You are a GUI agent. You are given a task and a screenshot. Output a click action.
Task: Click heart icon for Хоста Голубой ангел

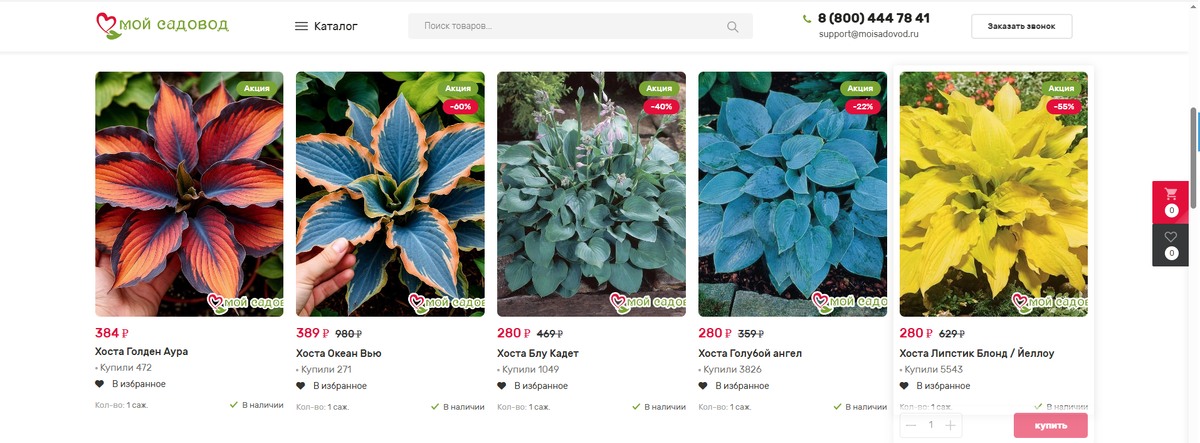[703, 385]
